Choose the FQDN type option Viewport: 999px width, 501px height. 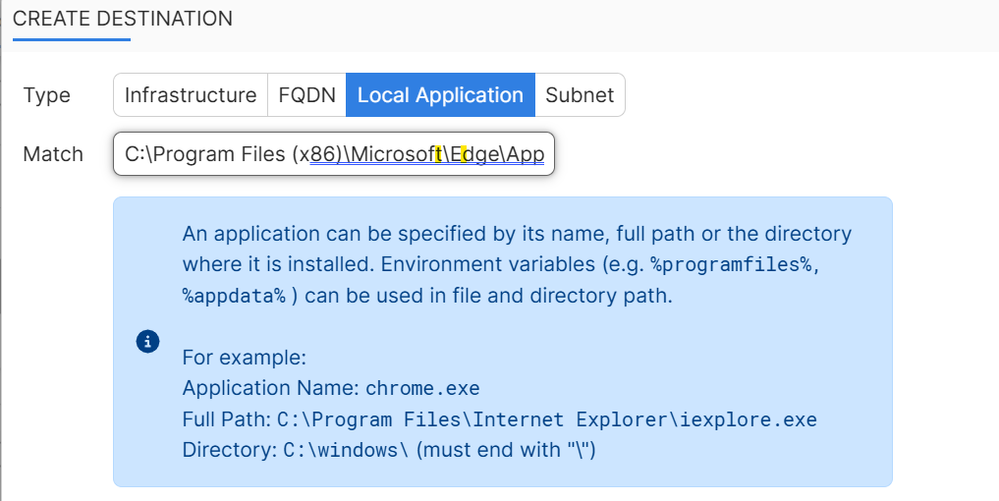[x=306, y=95]
